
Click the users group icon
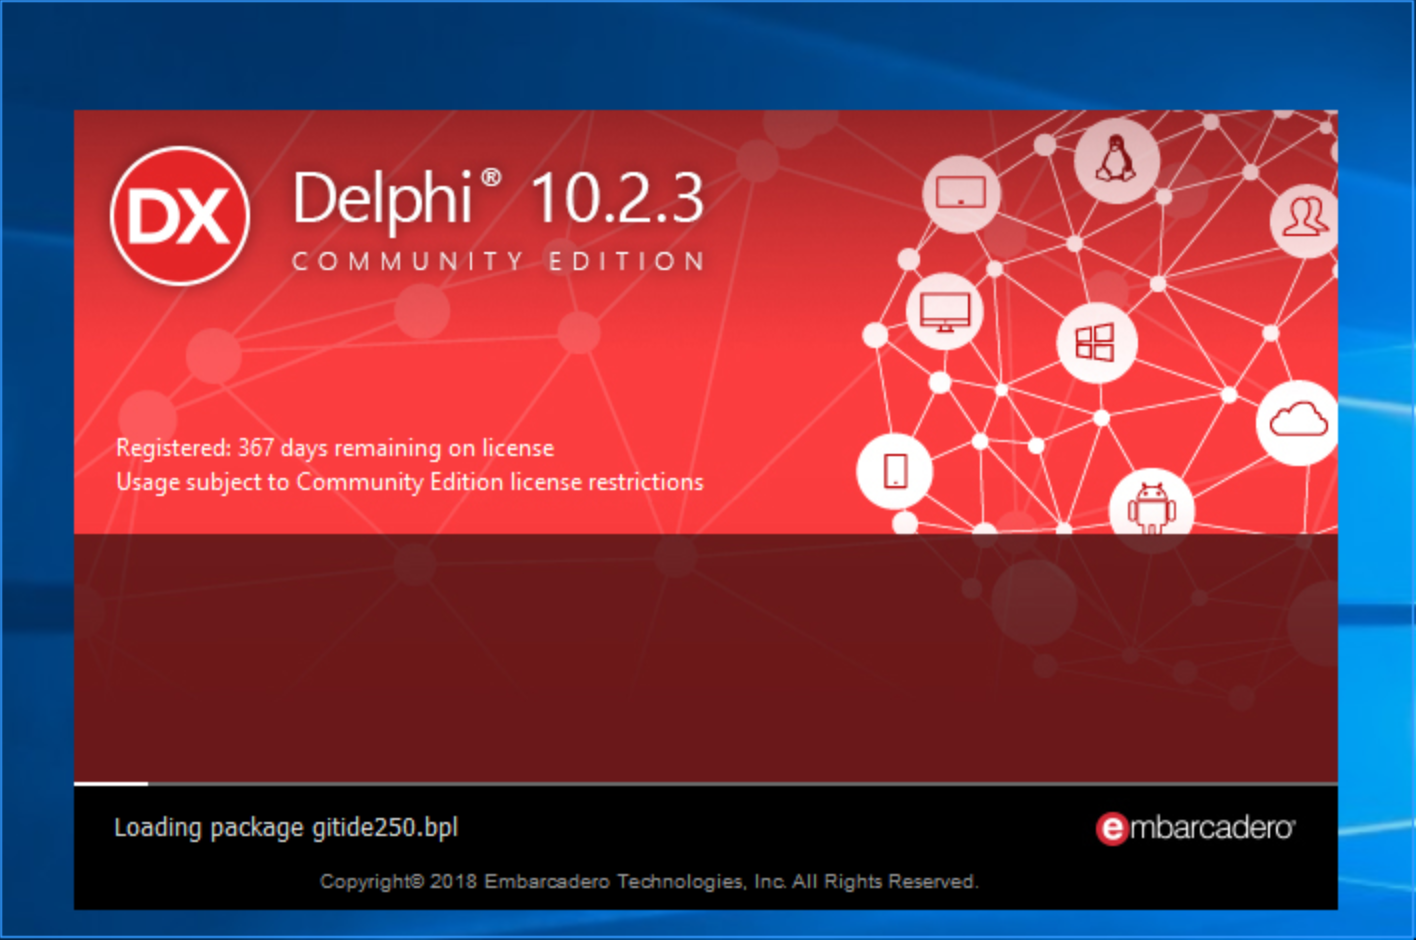[x=1305, y=219]
